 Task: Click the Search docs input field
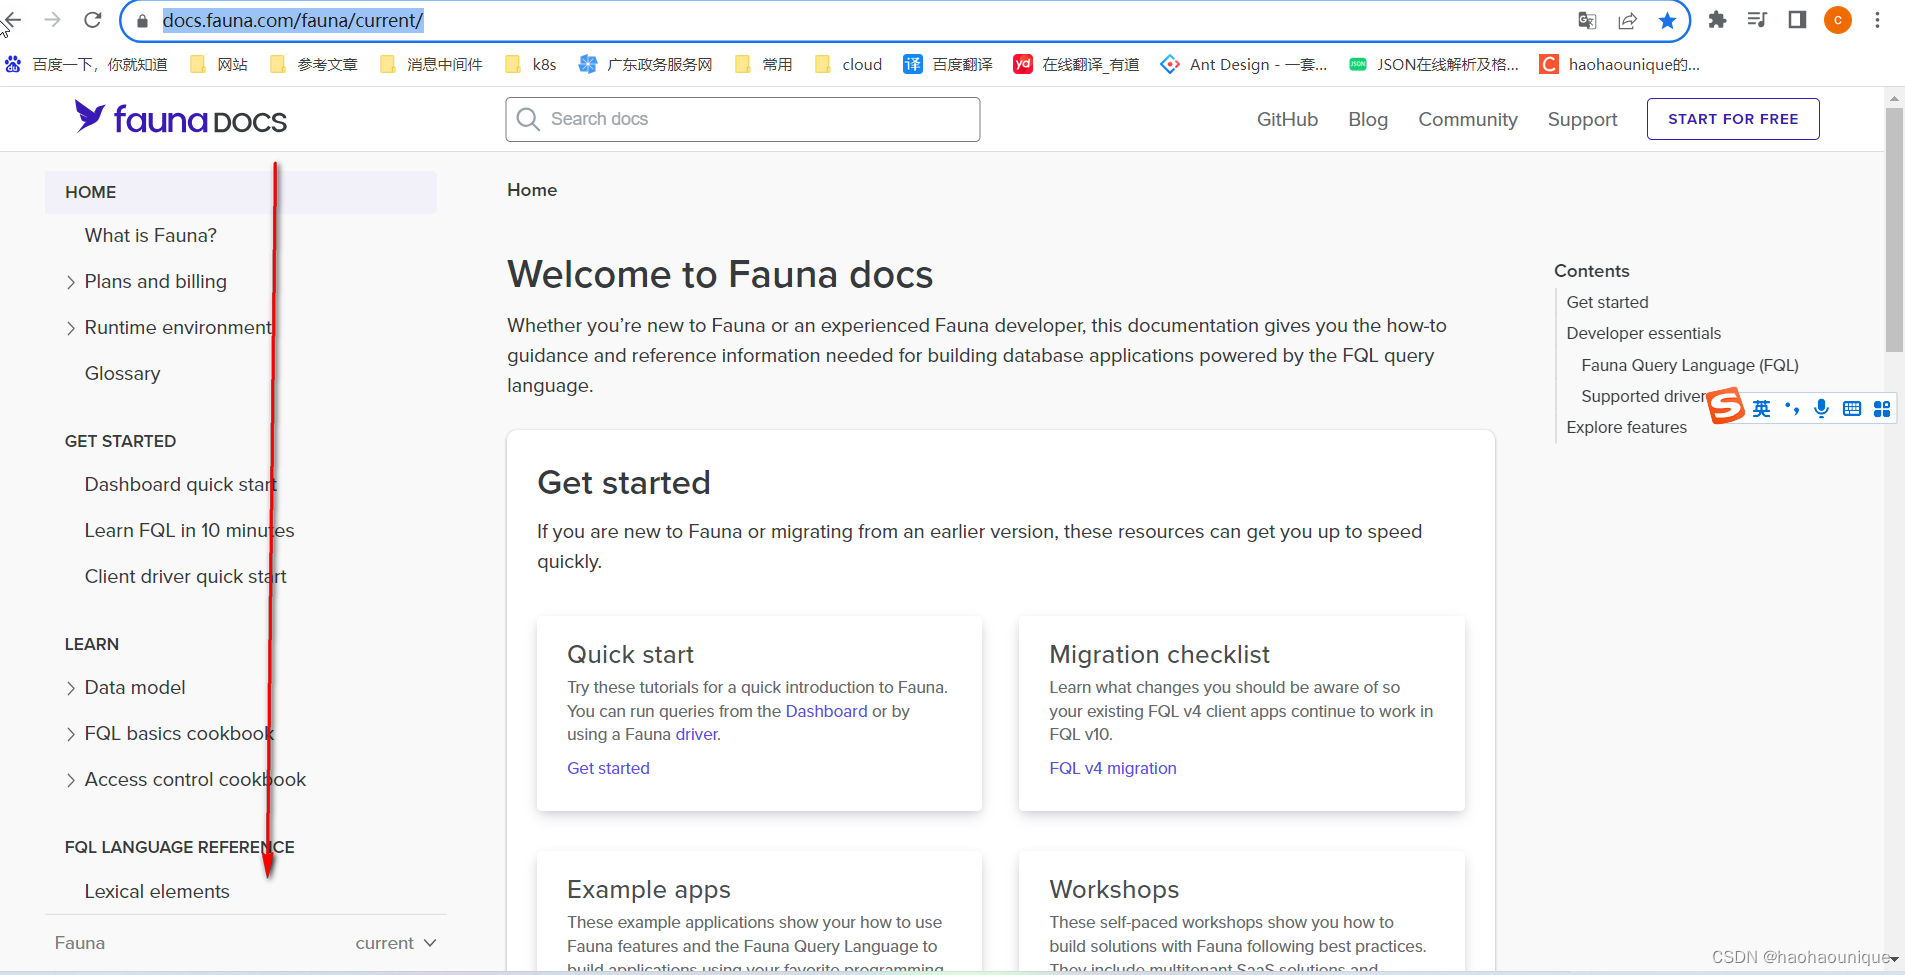pyautogui.click(x=743, y=119)
